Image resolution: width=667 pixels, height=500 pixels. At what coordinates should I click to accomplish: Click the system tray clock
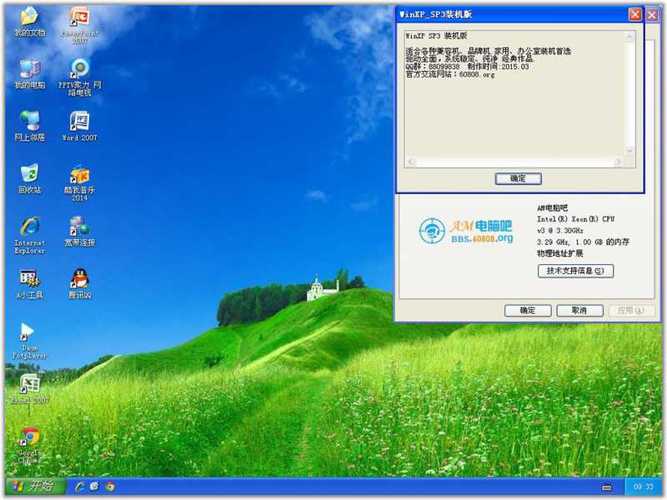coord(643,487)
